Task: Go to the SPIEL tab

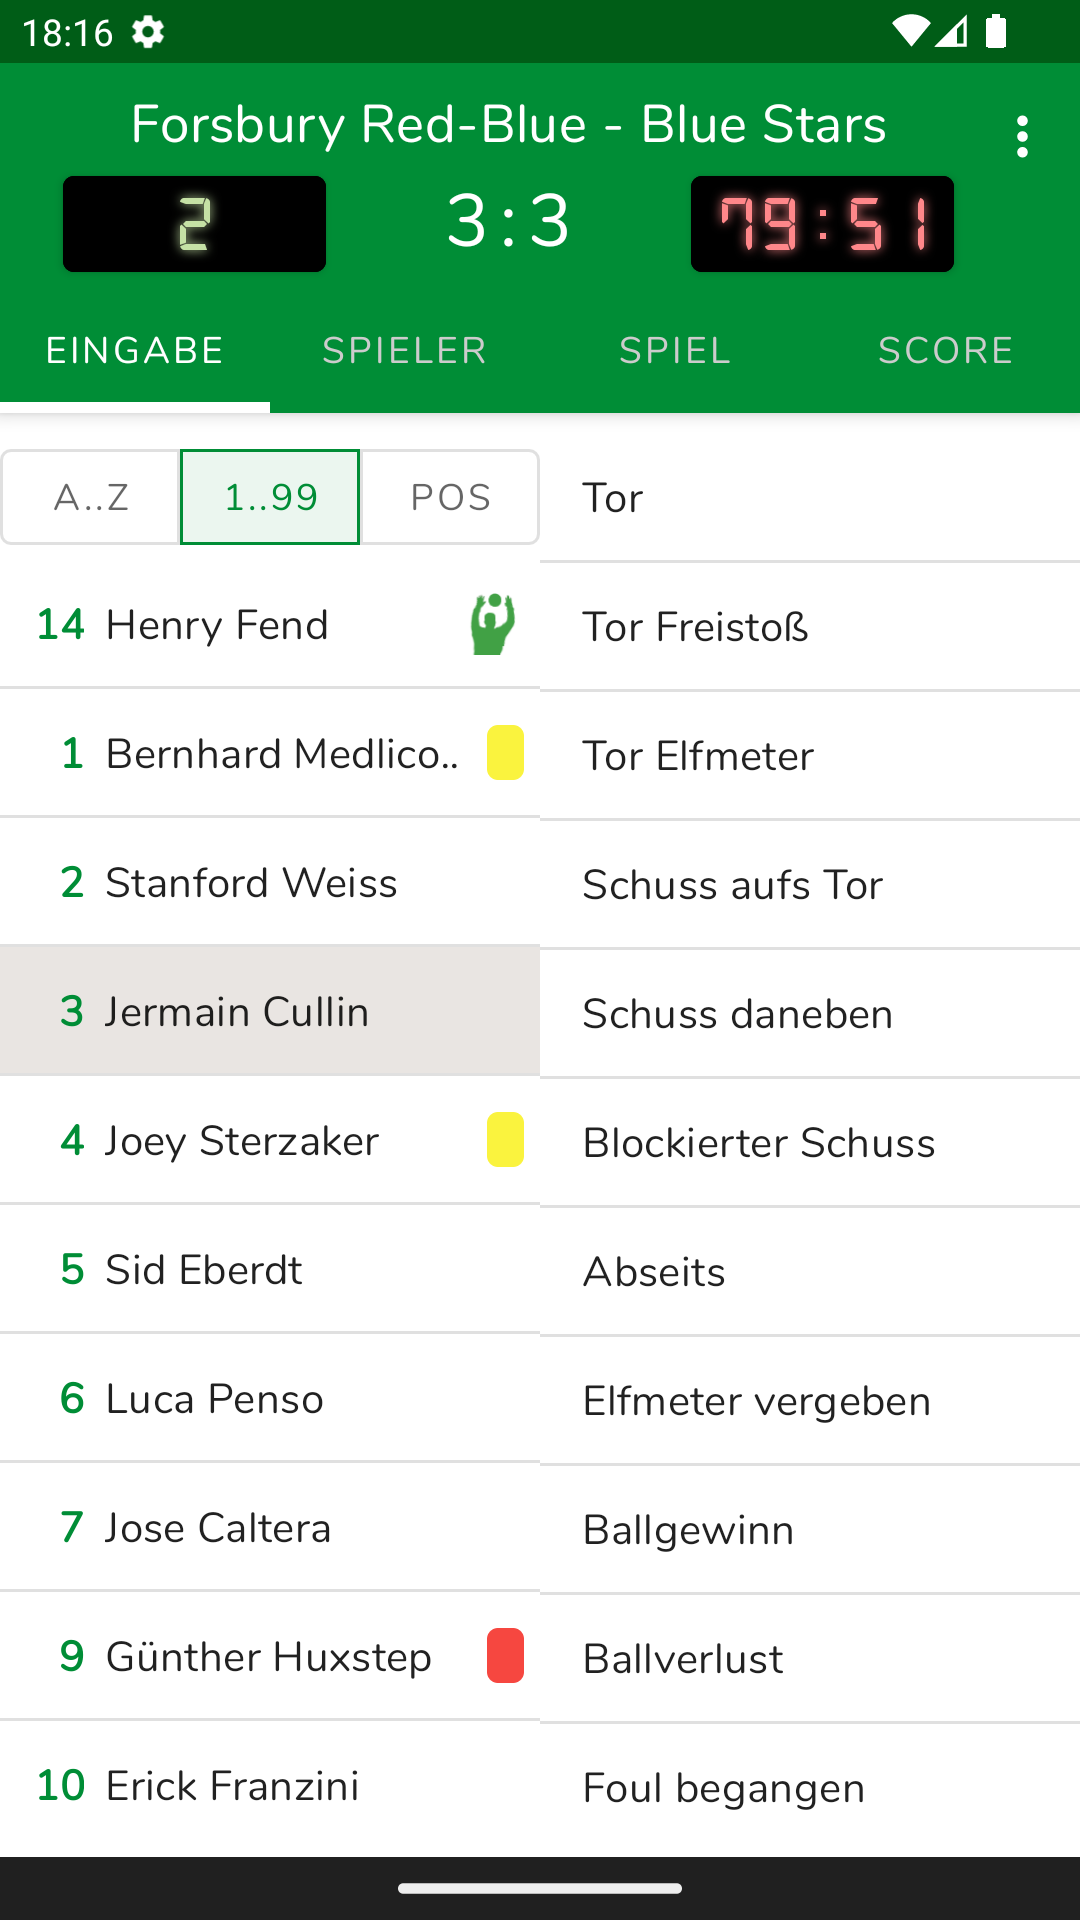Action: pos(675,351)
